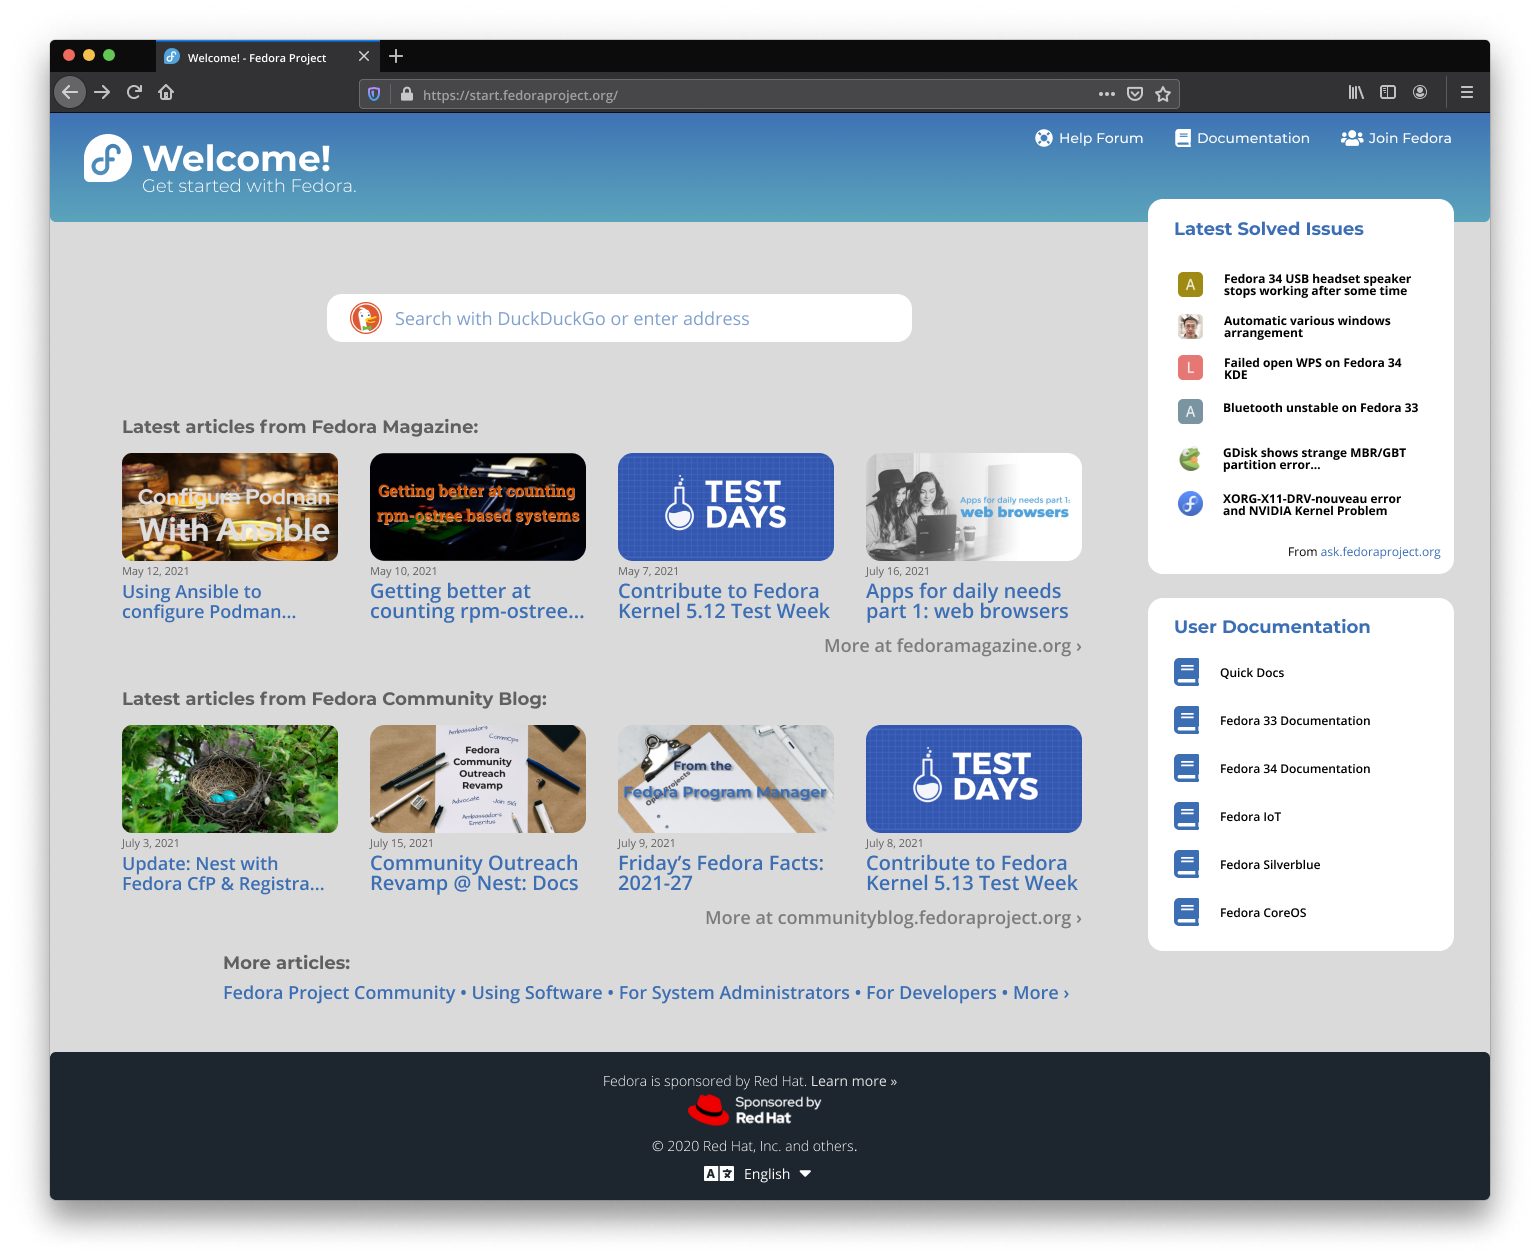Open web browsers article thumbnail

click(974, 507)
